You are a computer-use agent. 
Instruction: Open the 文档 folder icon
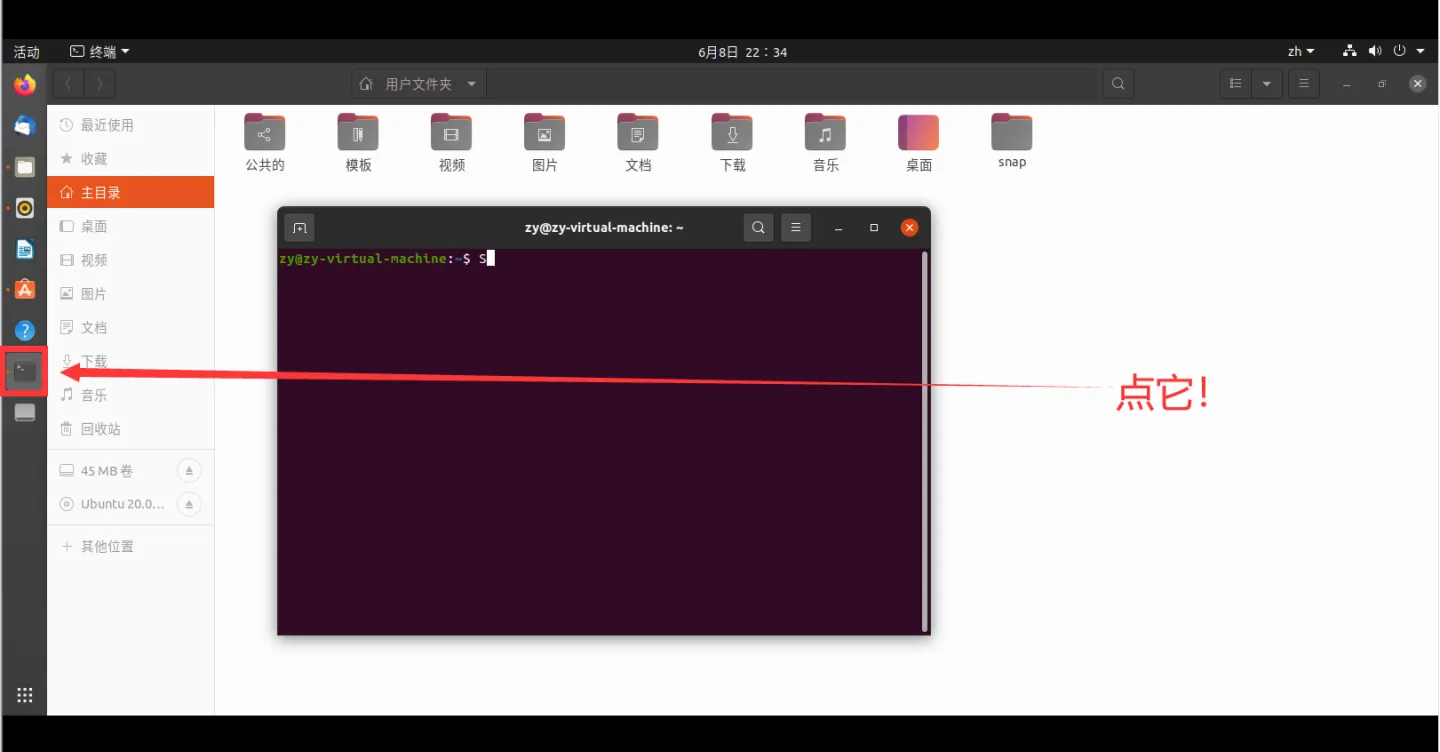tap(638, 143)
